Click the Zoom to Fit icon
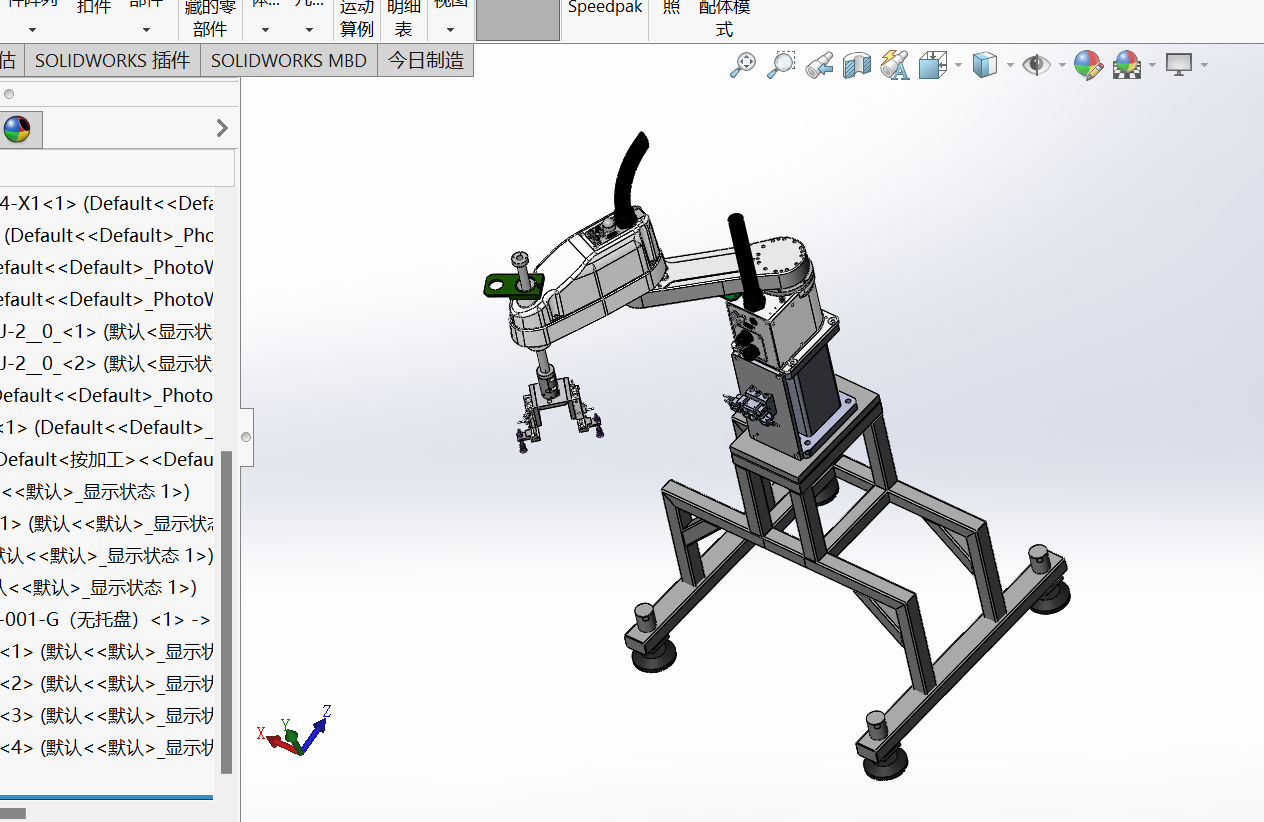The image size is (1264, 822). coord(743,65)
